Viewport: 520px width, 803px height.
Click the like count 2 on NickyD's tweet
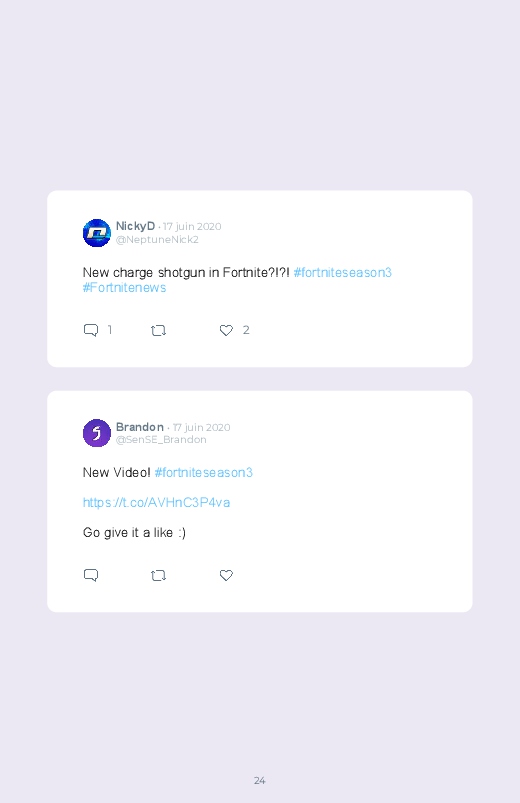[x=246, y=330]
